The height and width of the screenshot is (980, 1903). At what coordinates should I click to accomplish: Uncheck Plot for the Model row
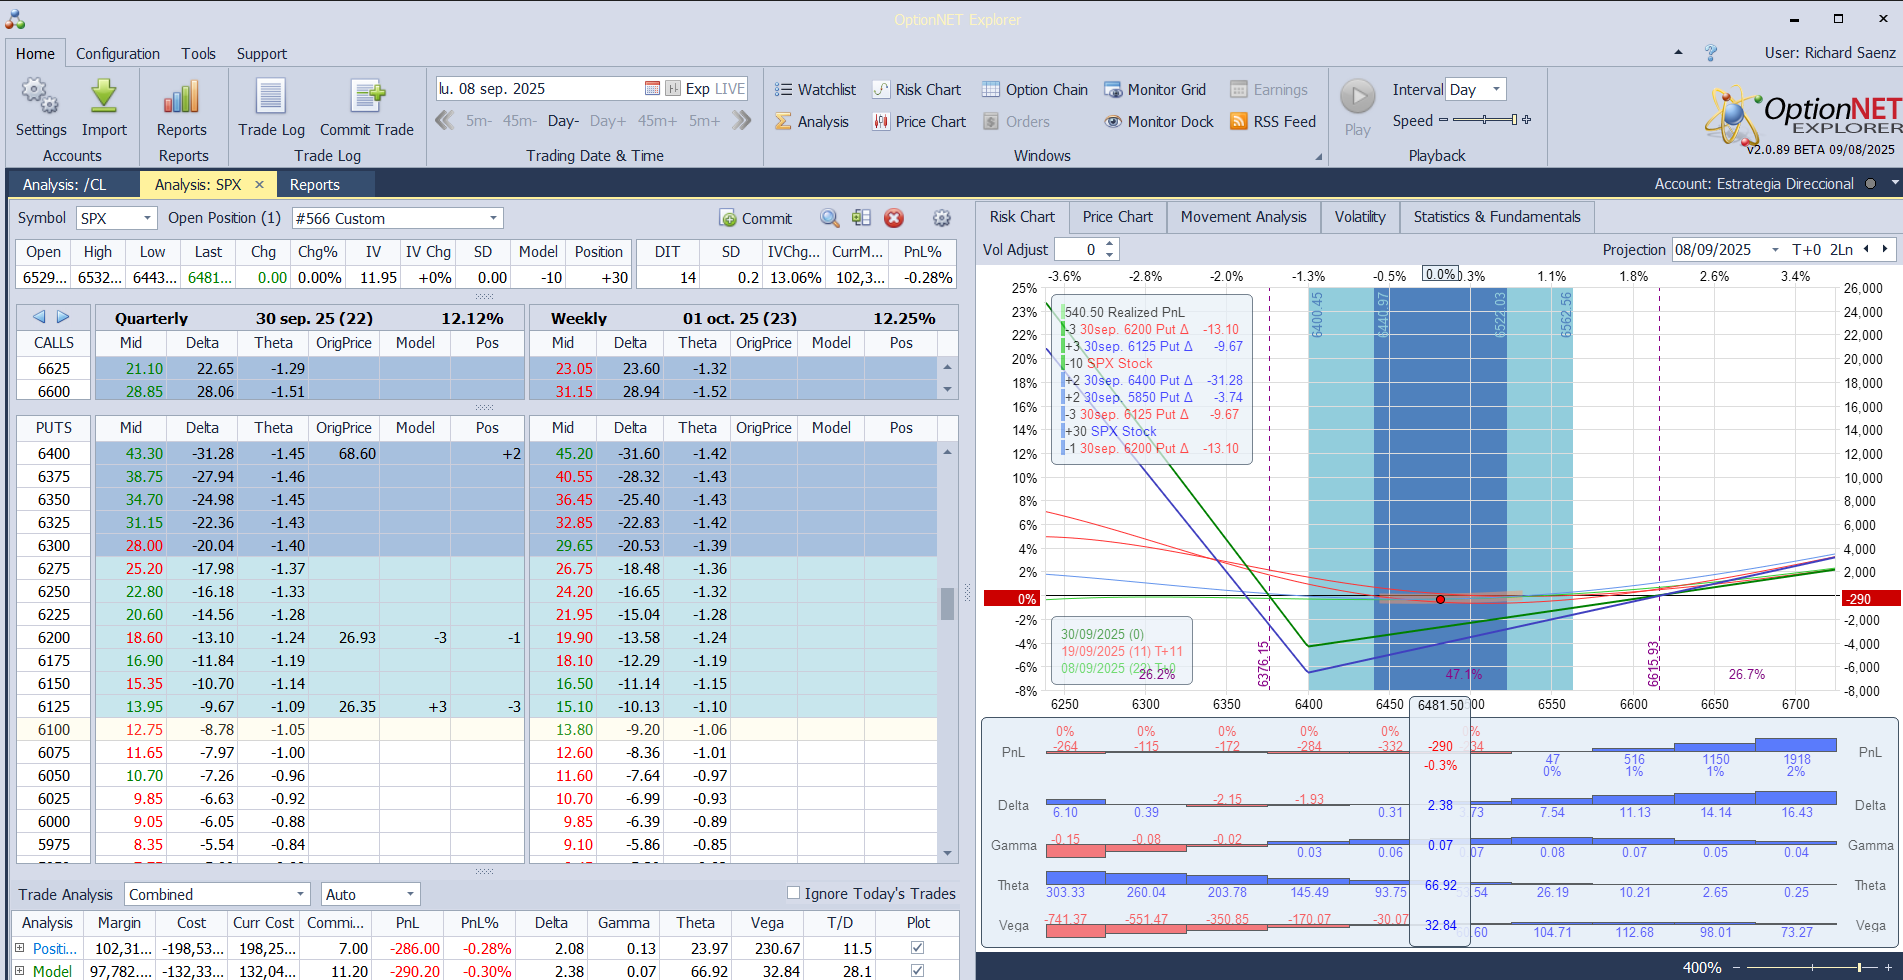[x=917, y=971]
